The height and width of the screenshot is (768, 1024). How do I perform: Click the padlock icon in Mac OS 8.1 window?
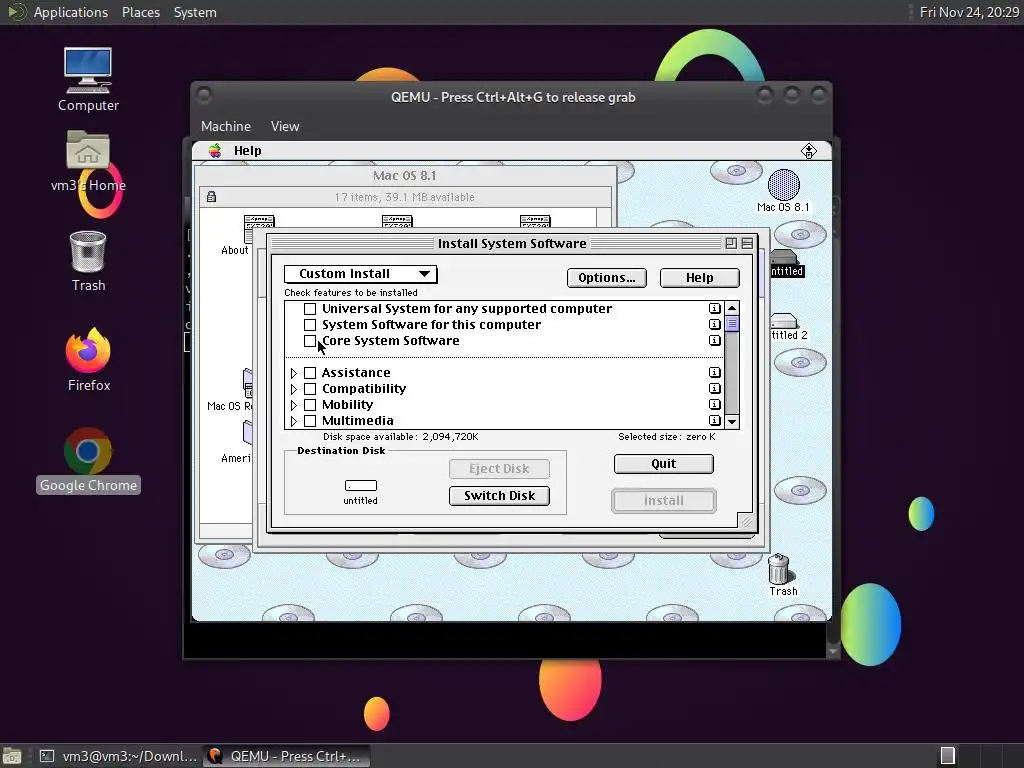pos(211,197)
